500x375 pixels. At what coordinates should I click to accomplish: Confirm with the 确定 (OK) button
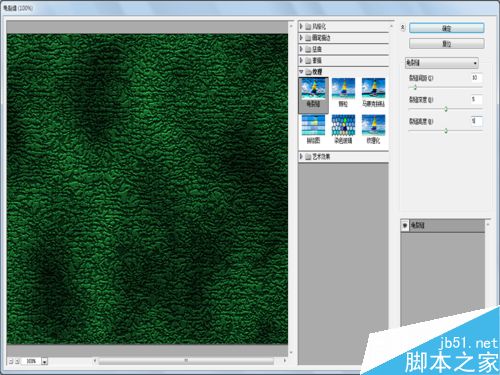447,28
